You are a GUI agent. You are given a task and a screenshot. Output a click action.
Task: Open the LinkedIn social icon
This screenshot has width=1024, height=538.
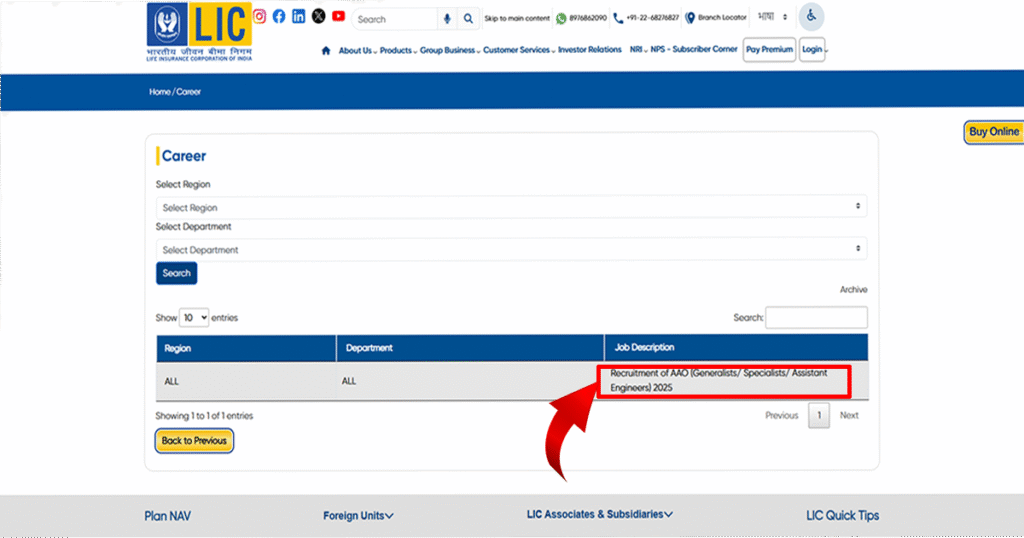pos(298,16)
